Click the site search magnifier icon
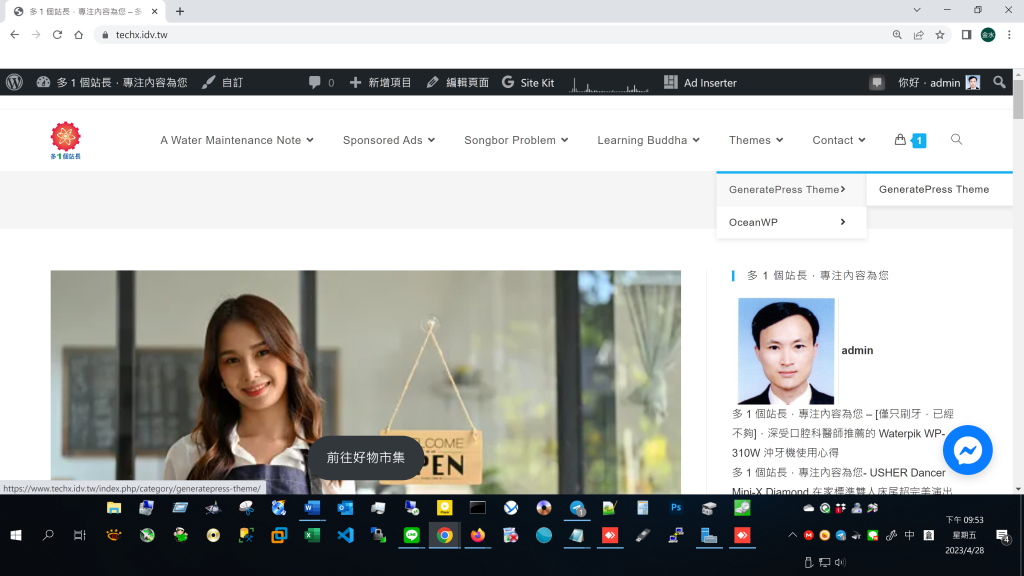Screen dimensions: 1024x576 pyautogui.click(x=956, y=140)
